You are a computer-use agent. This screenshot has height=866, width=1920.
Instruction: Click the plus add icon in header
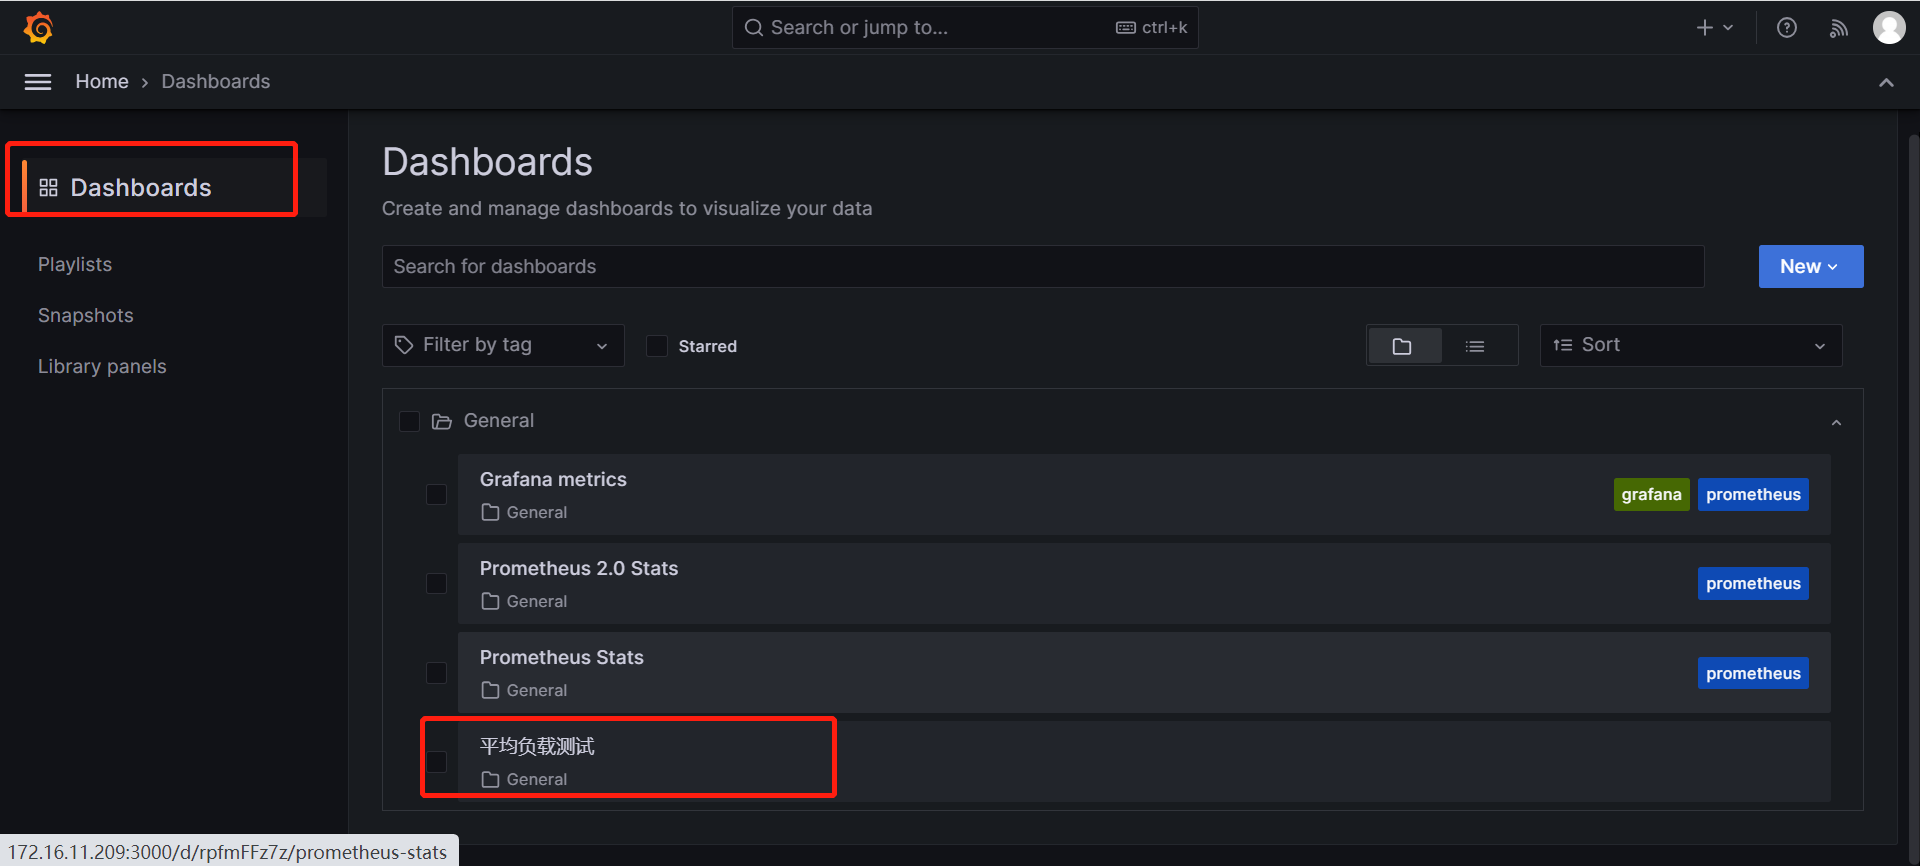(x=1705, y=28)
